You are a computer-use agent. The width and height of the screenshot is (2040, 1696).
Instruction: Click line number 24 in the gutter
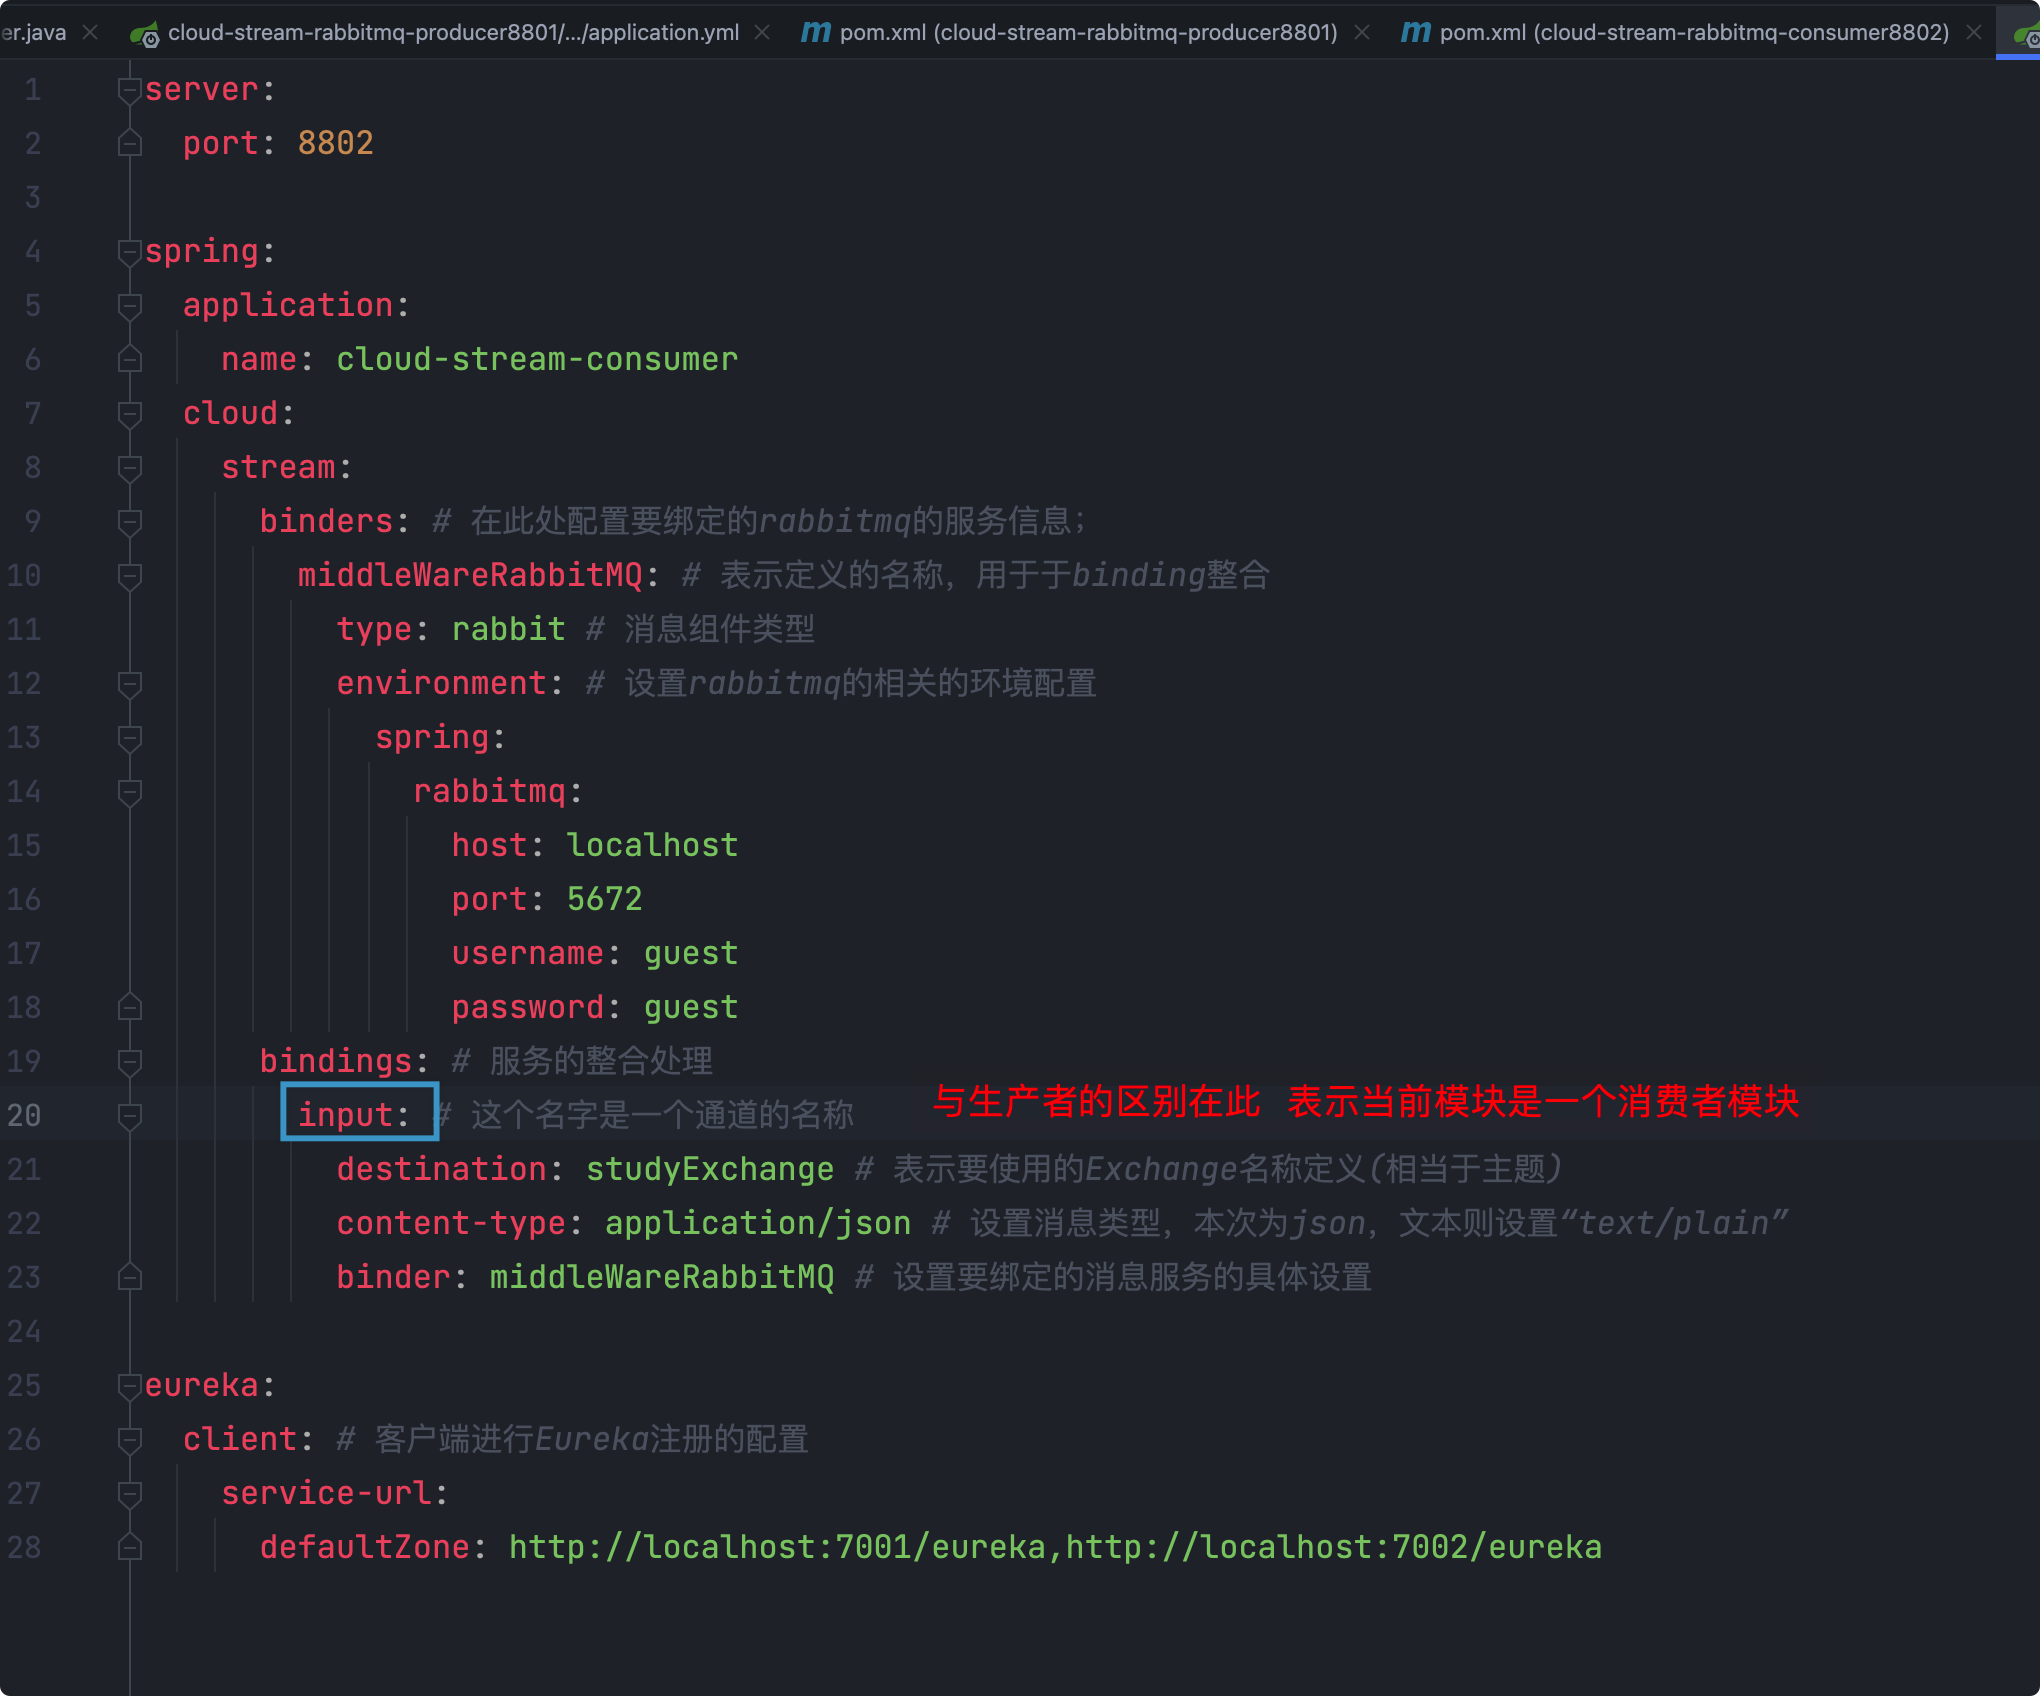[24, 1332]
